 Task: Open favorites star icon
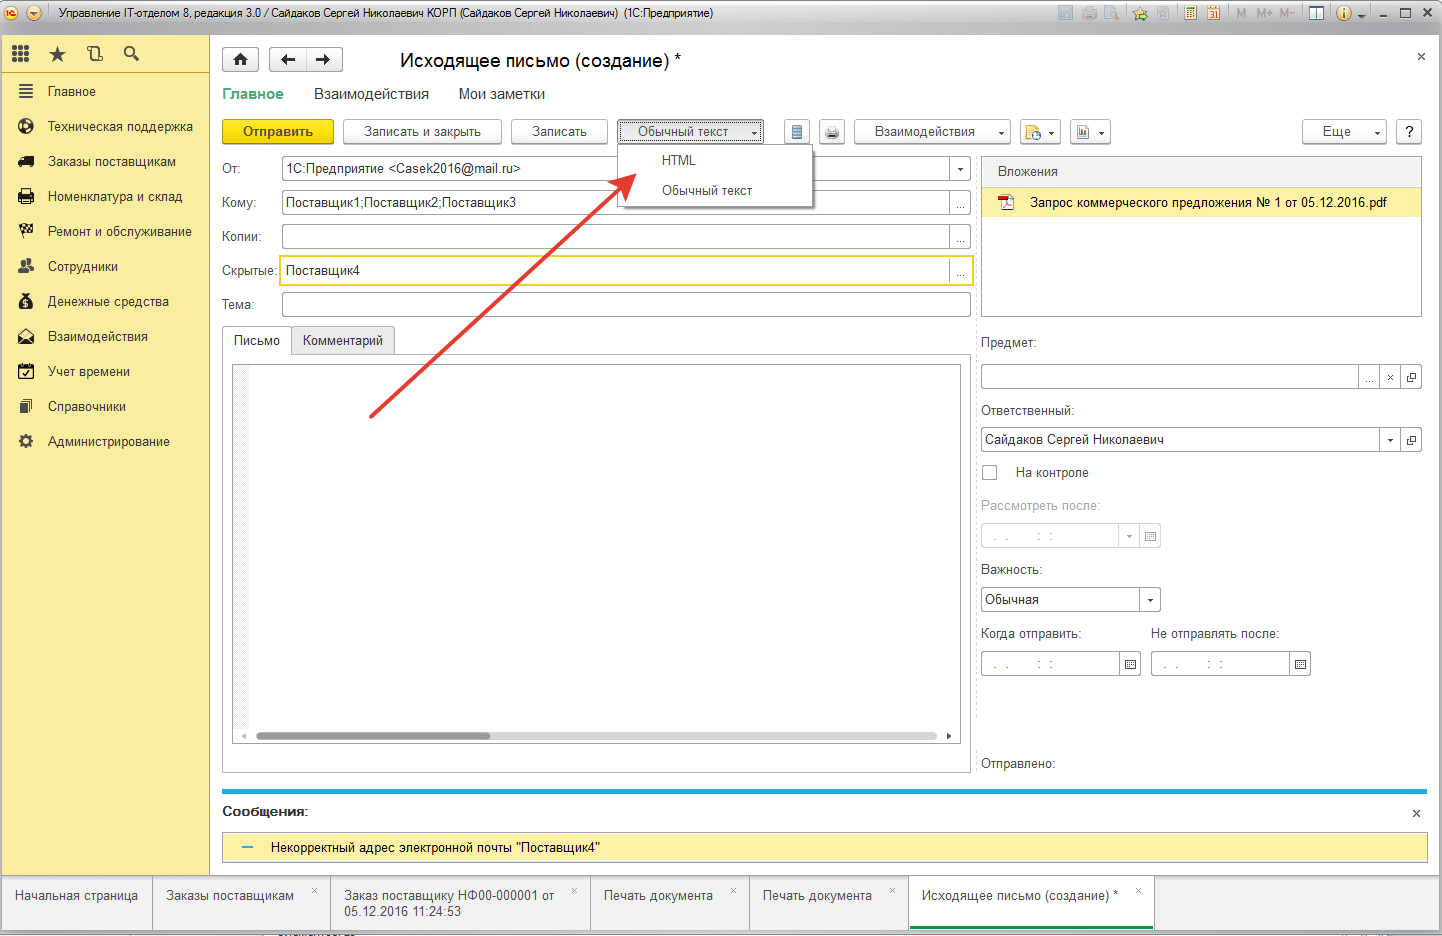(58, 54)
